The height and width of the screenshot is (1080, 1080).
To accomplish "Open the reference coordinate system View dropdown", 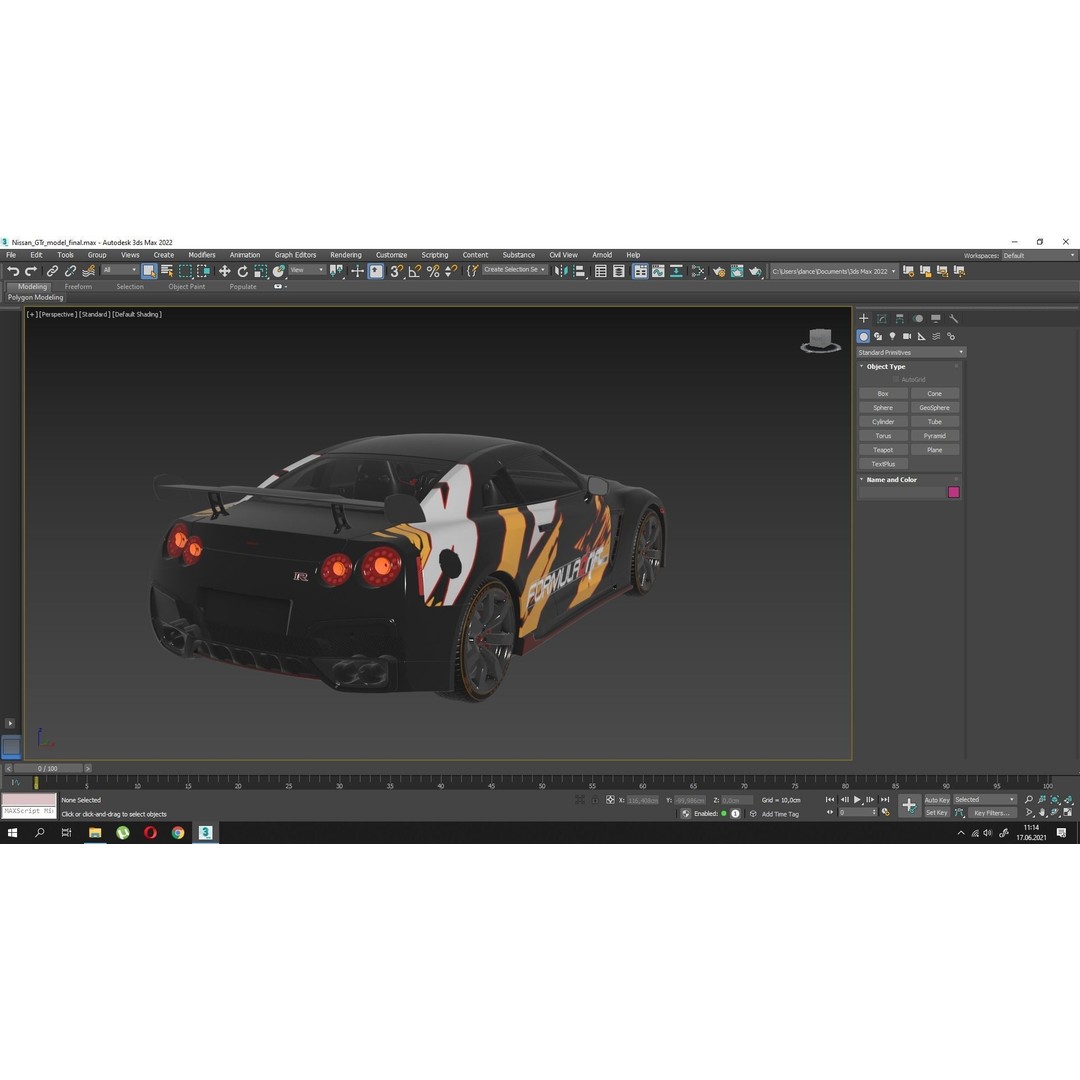I will (307, 270).
